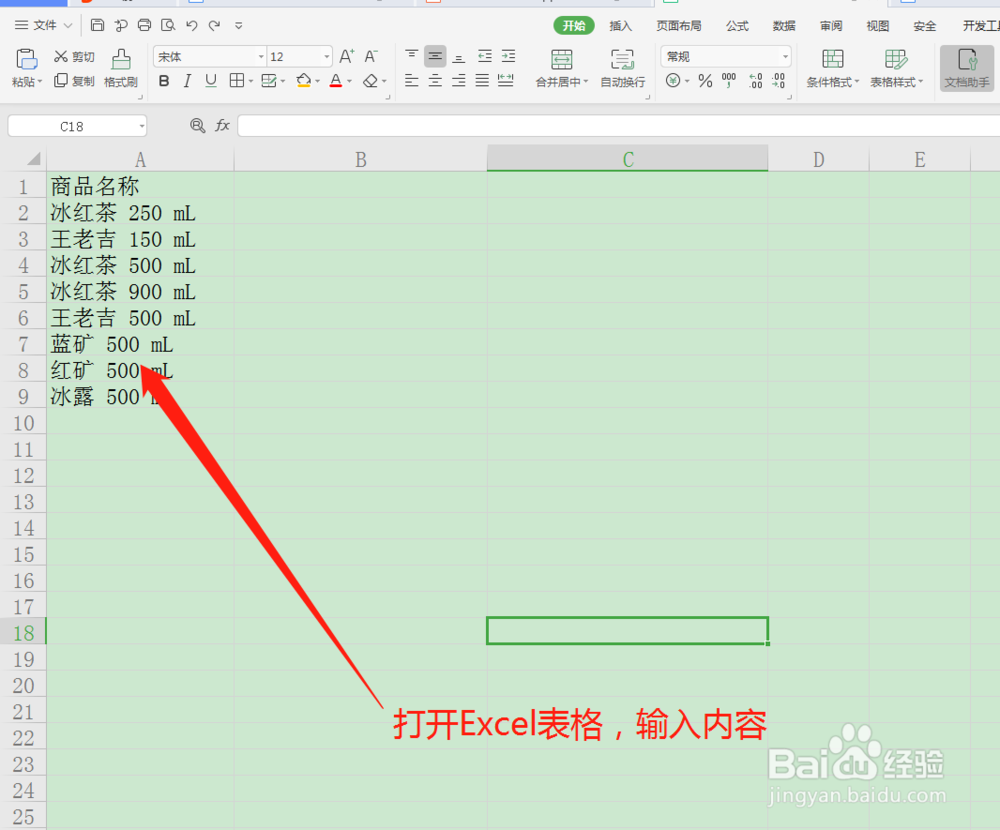Expand the paste options arrow
The height and width of the screenshot is (830, 1000).
tap(40, 82)
